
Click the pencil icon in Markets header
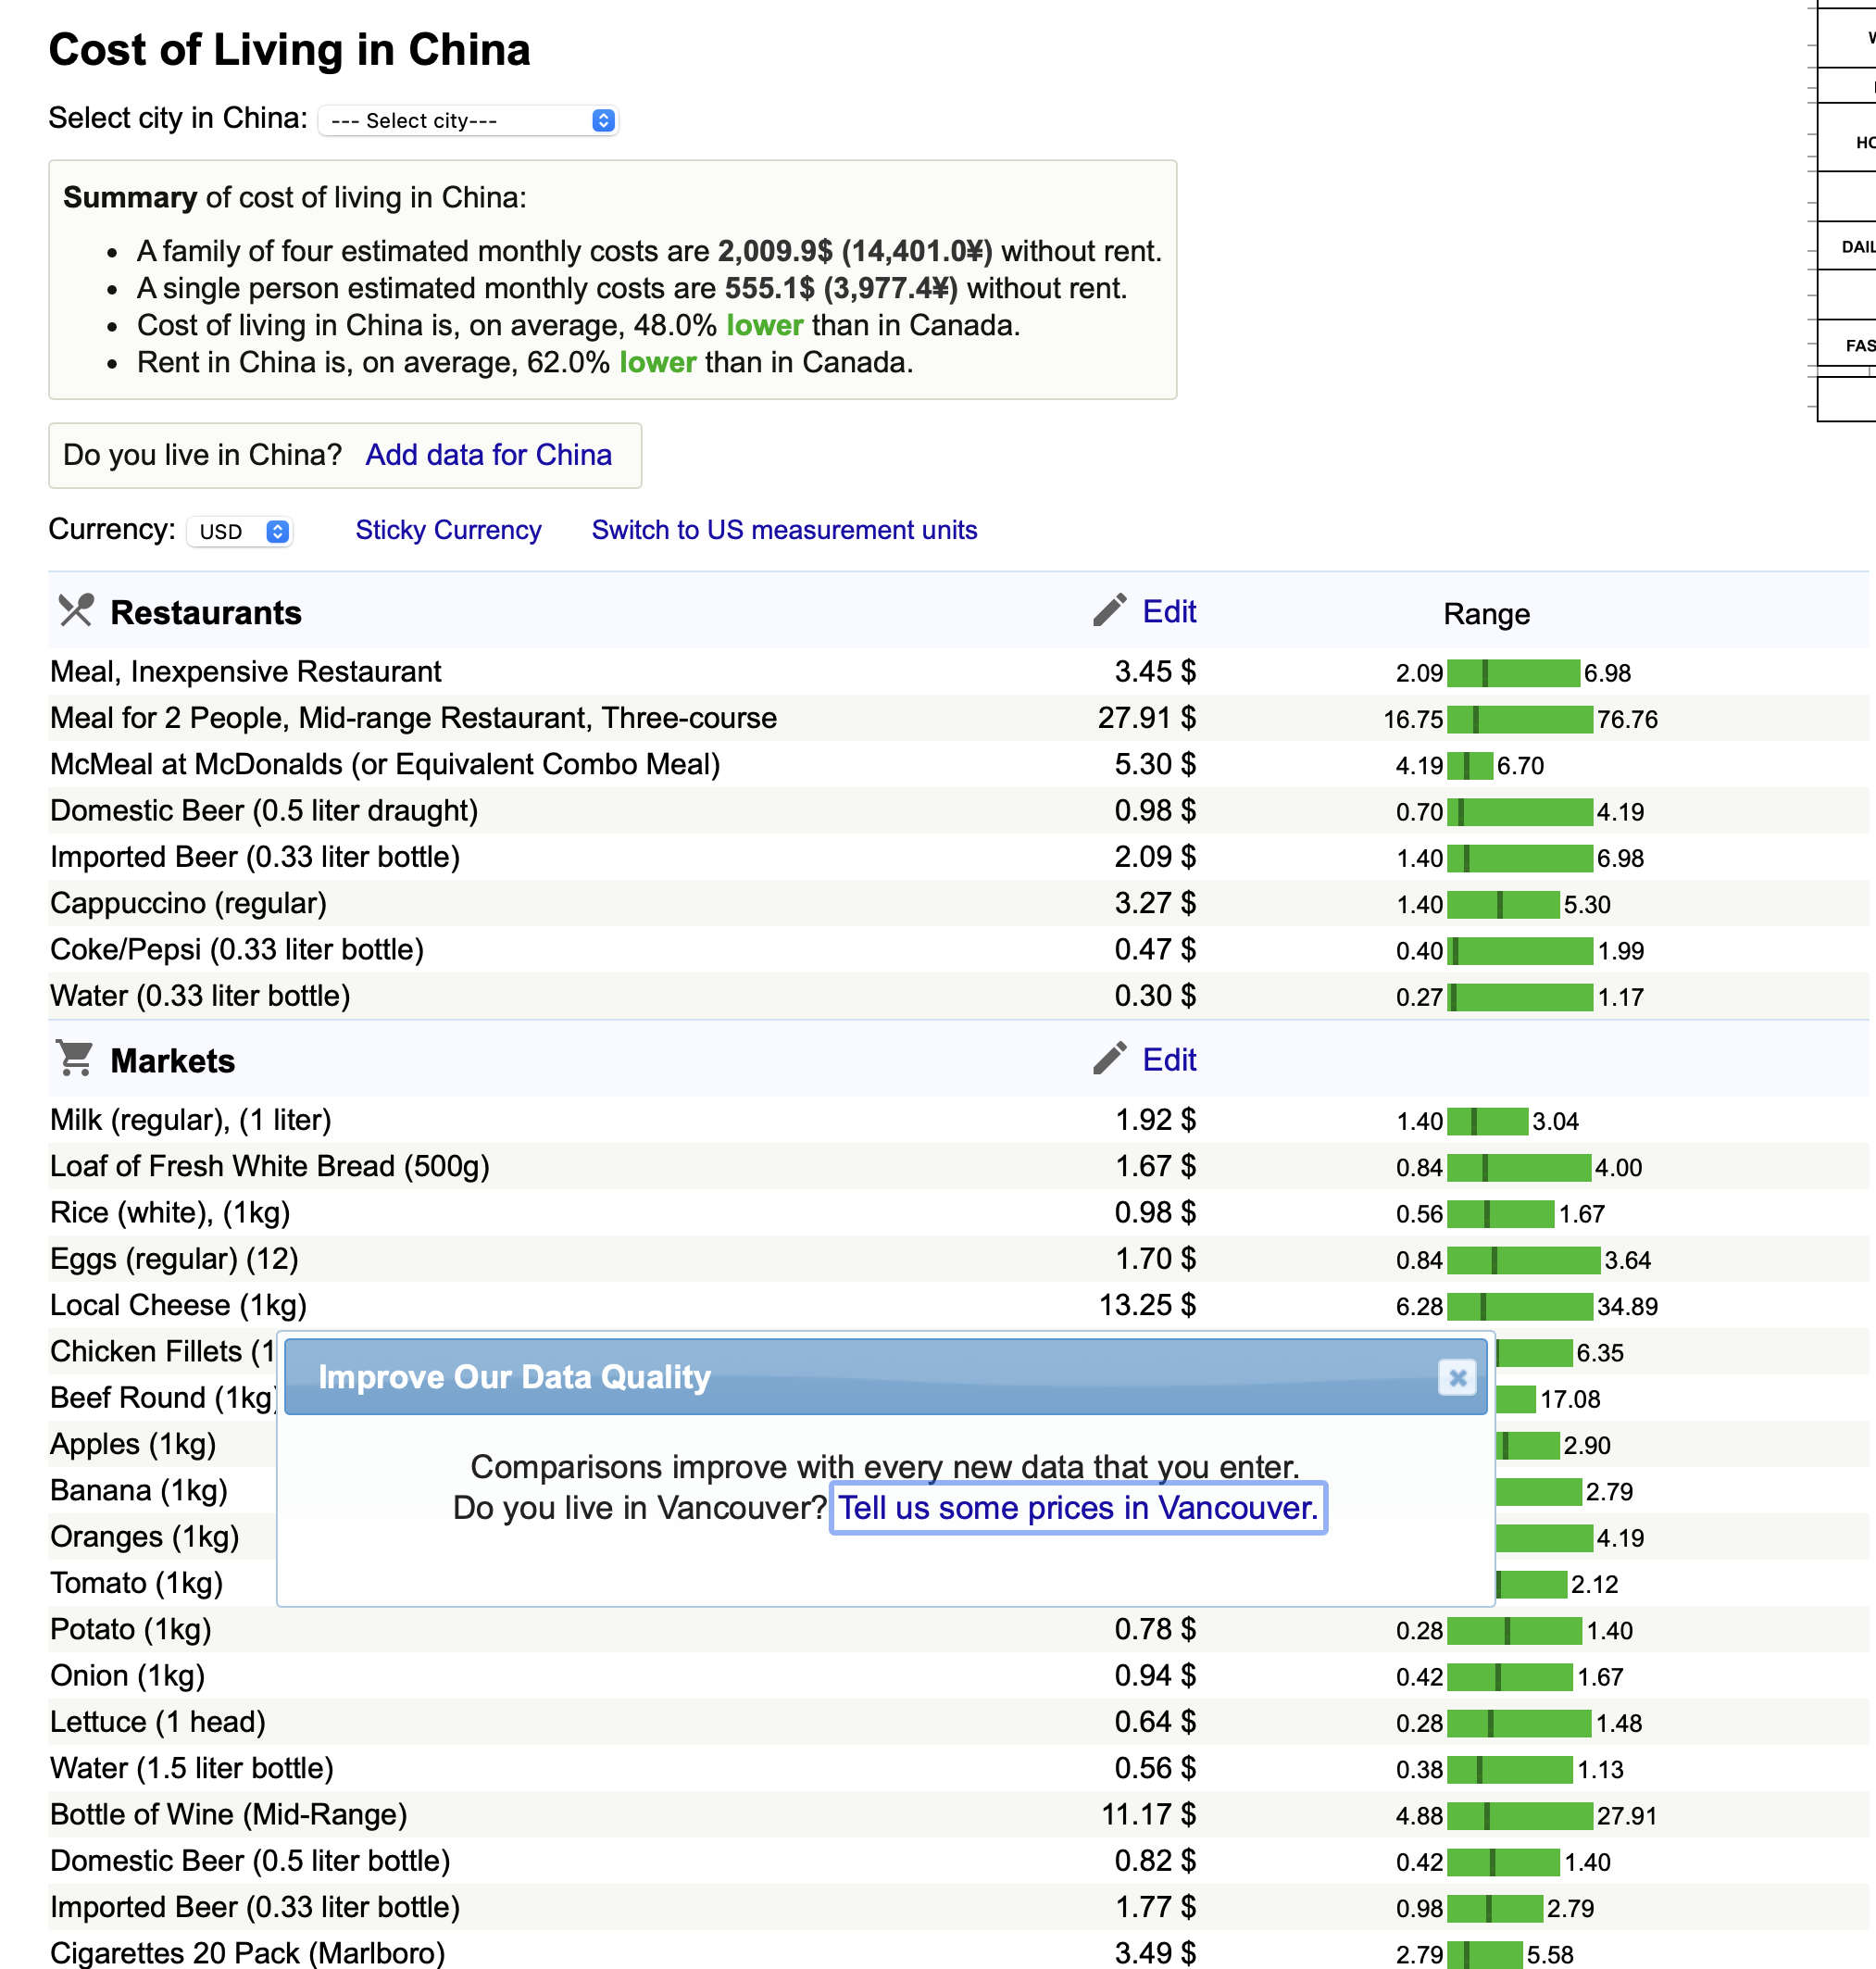click(1109, 1058)
